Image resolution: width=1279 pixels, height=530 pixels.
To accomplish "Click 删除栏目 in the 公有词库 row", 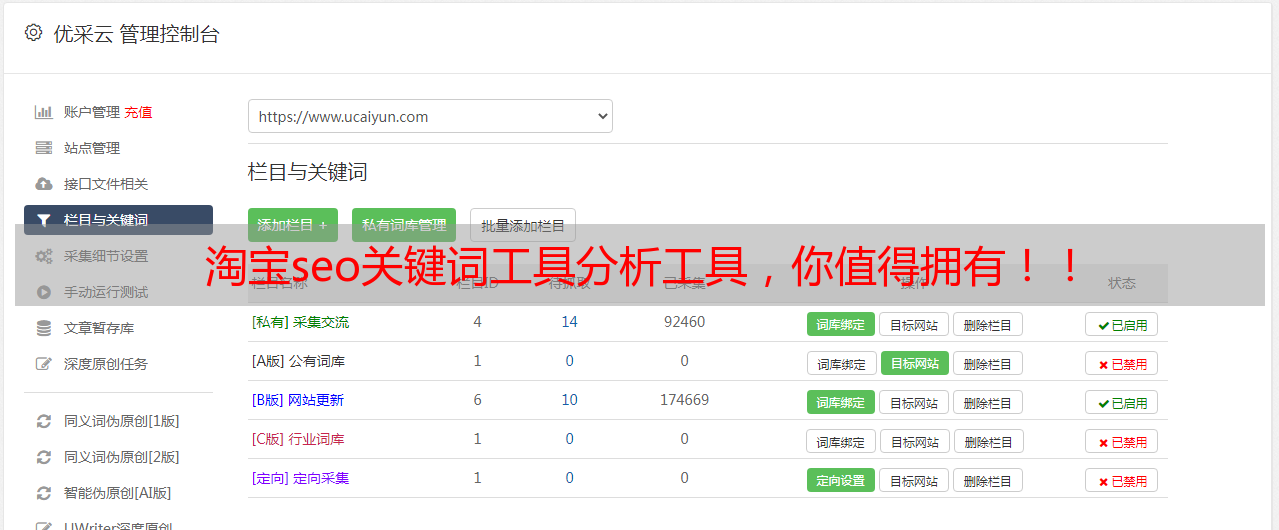I will click(x=988, y=363).
